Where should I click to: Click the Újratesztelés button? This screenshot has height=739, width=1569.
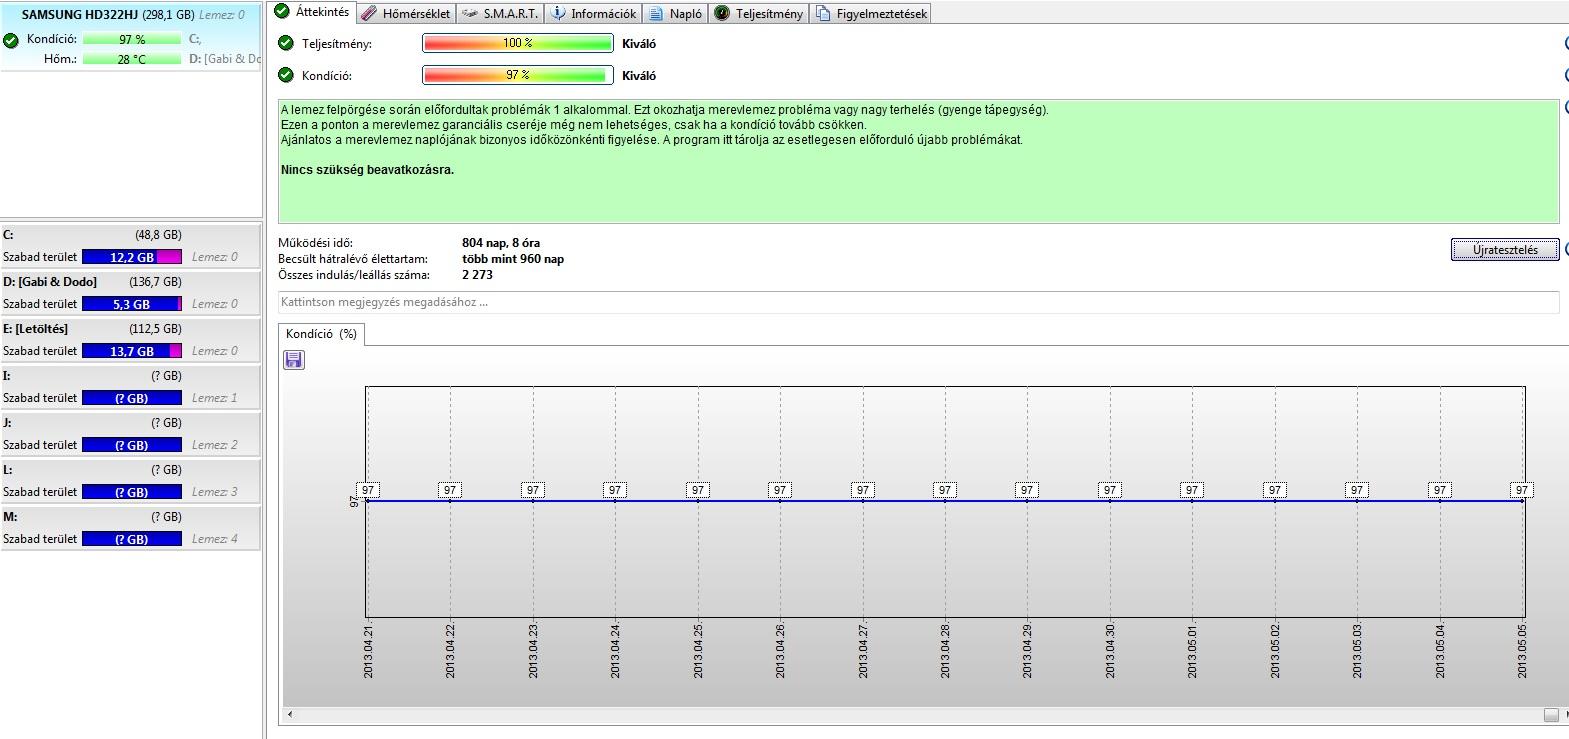click(1505, 249)
